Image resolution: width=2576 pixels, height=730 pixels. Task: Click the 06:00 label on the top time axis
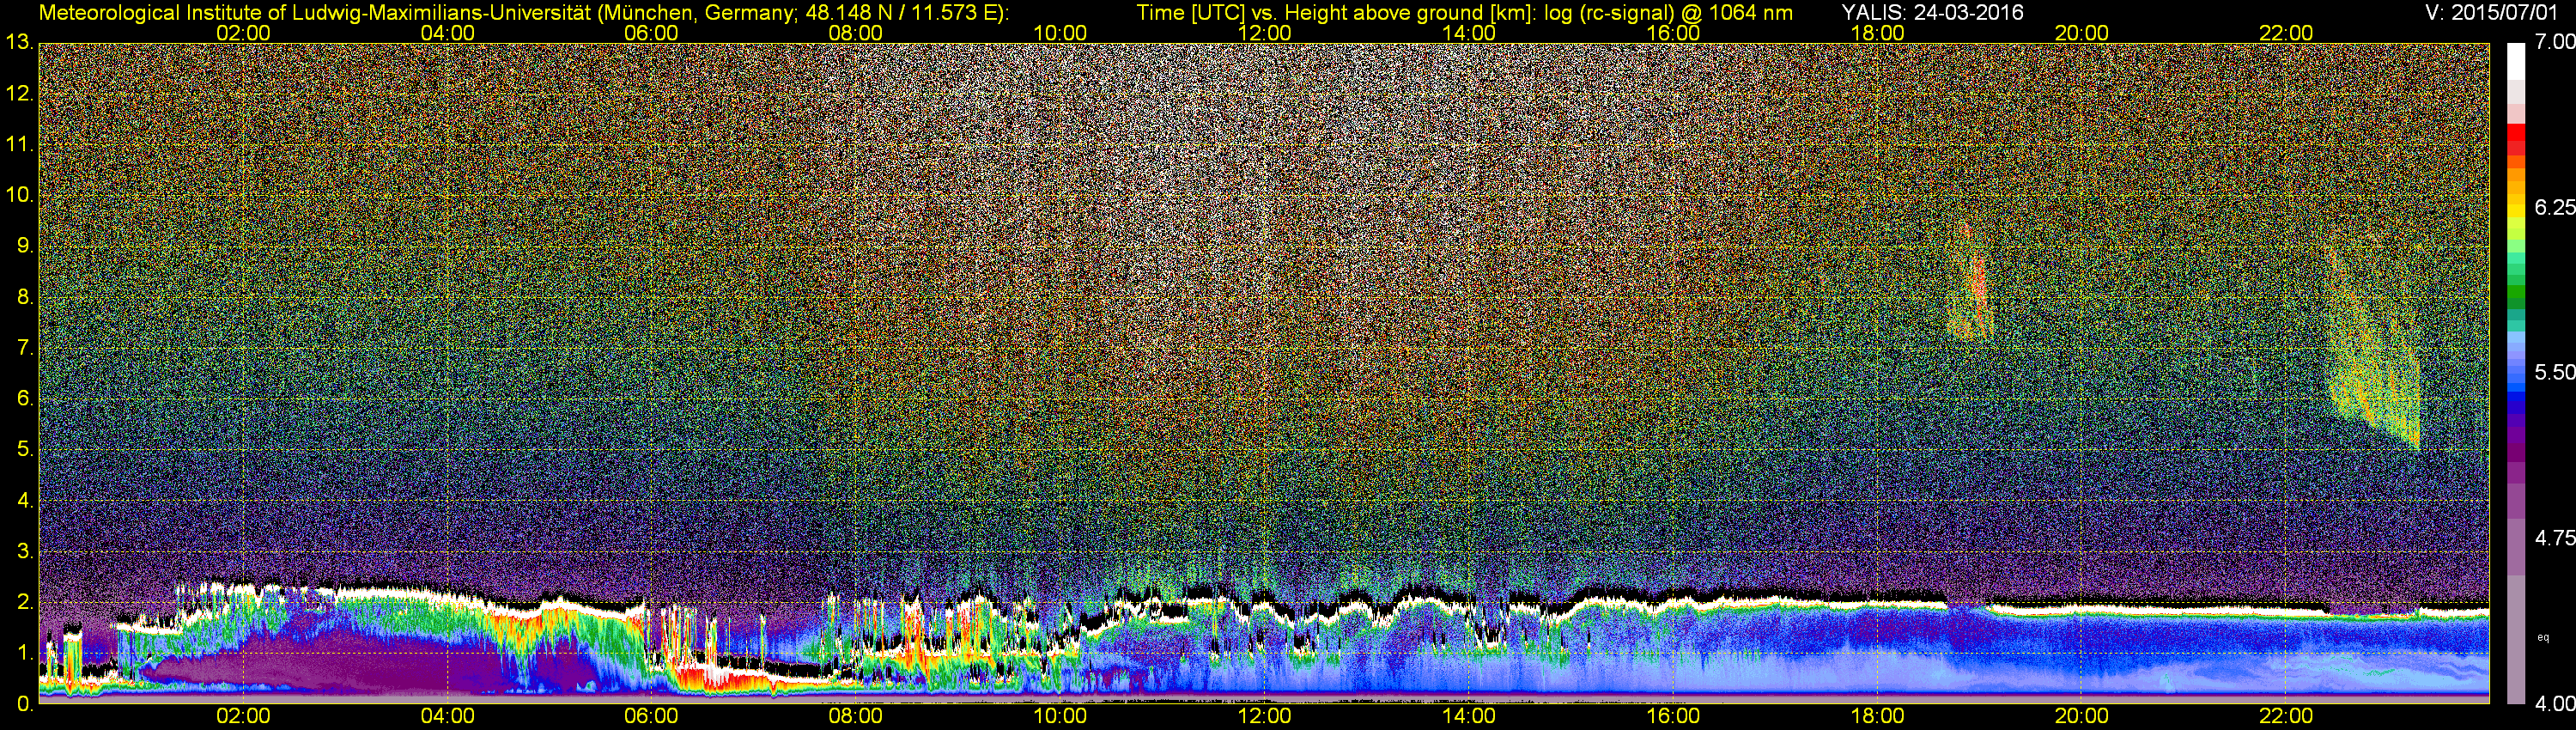[651, 33]
